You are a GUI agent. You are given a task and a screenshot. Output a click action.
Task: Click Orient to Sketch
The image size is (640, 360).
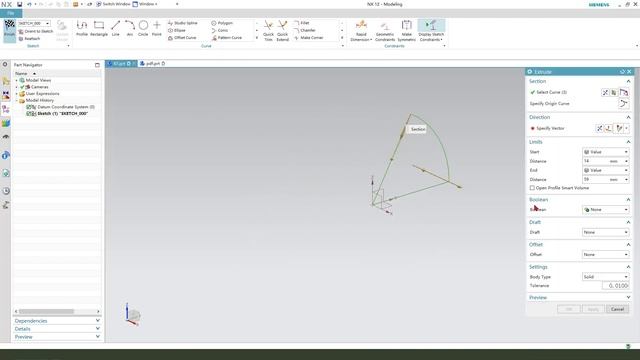[36, 31]
